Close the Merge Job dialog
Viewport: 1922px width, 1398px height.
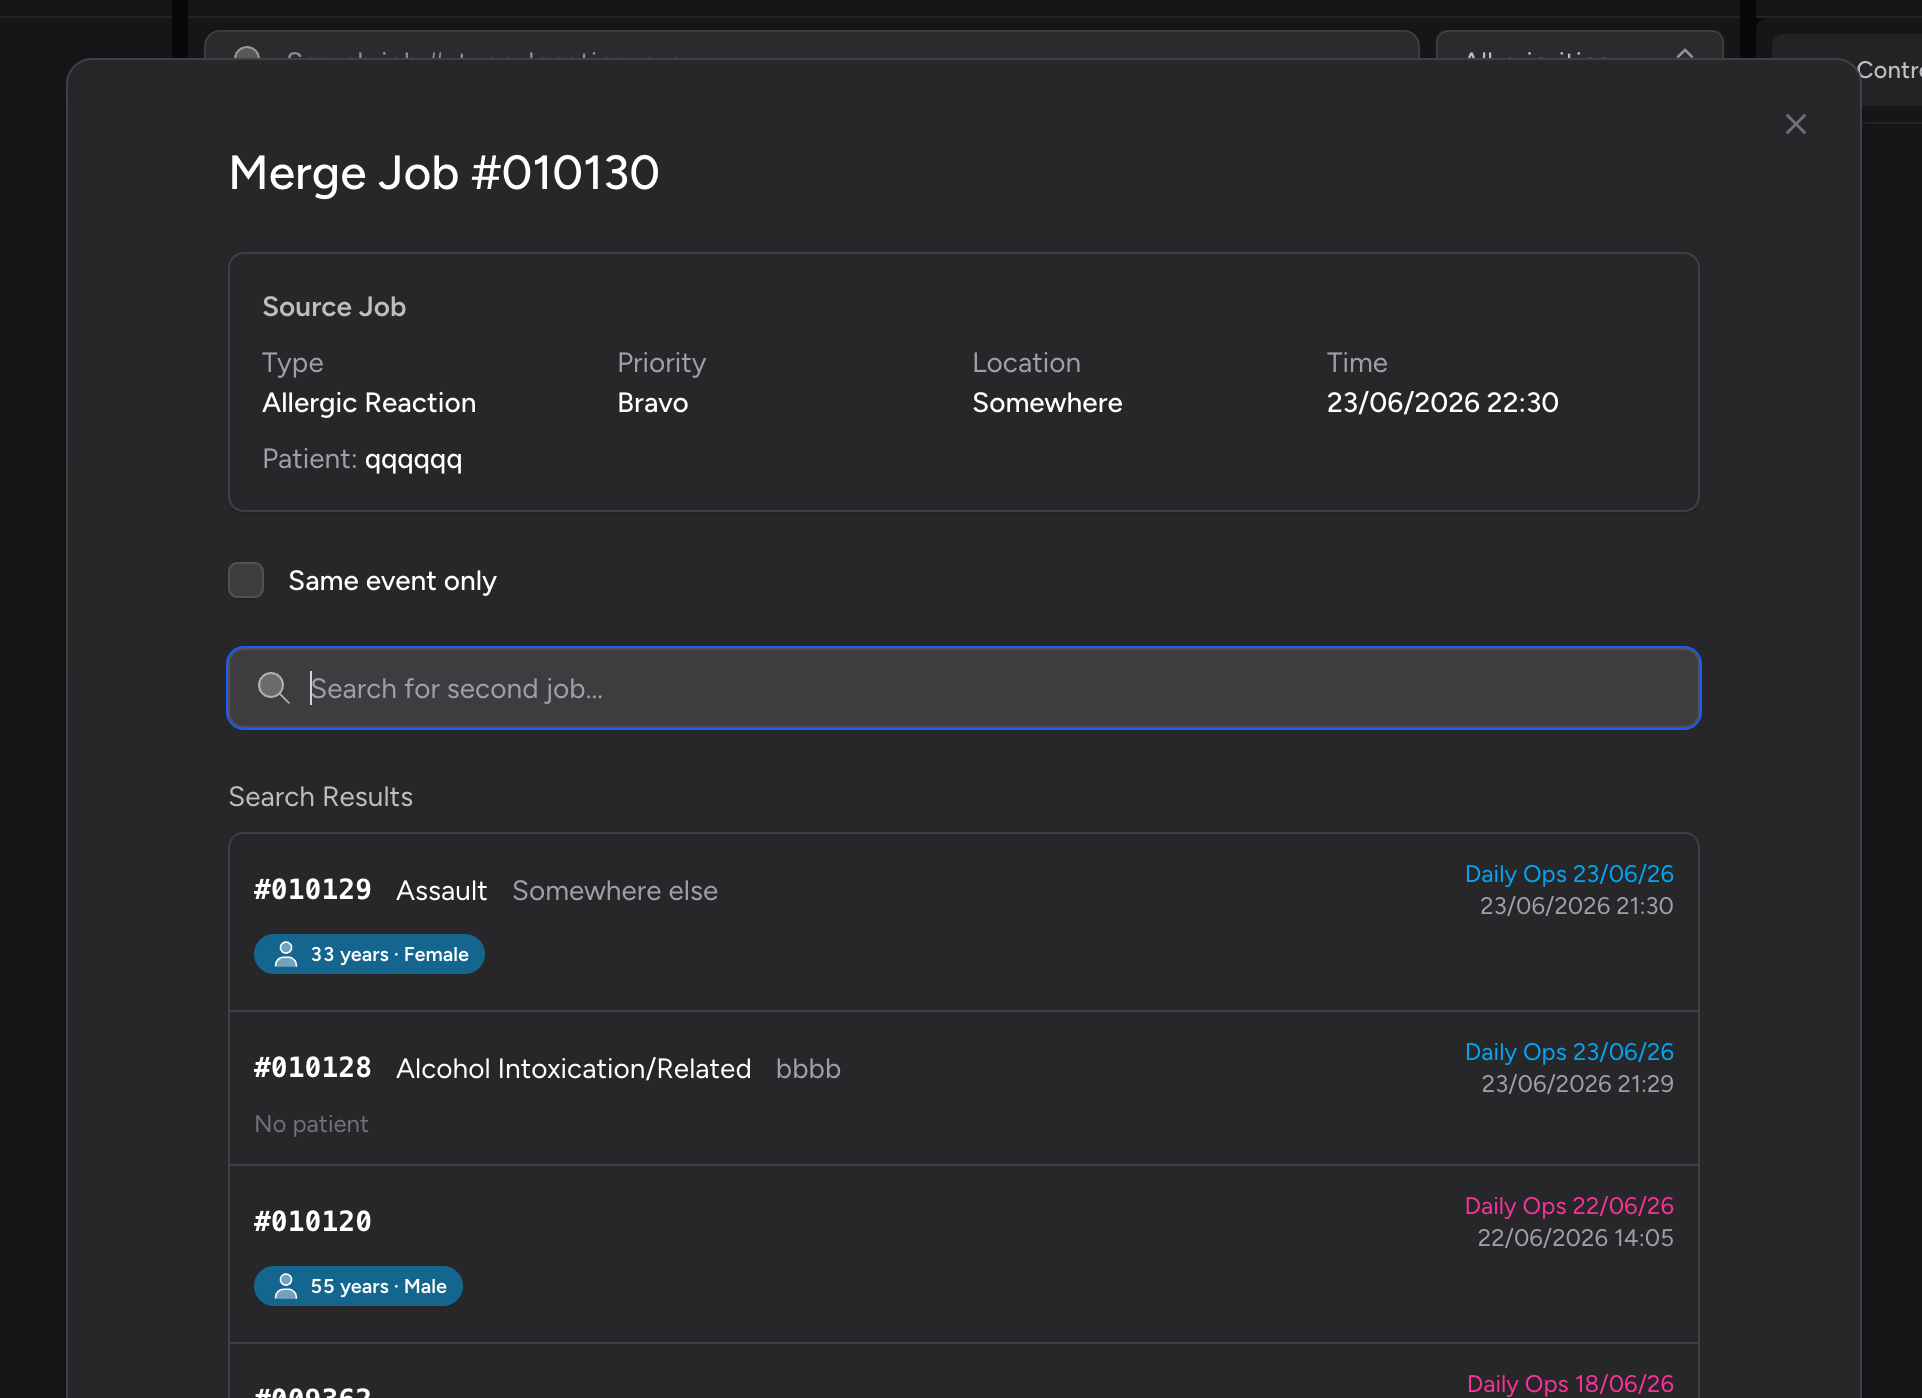(1795, 124)
